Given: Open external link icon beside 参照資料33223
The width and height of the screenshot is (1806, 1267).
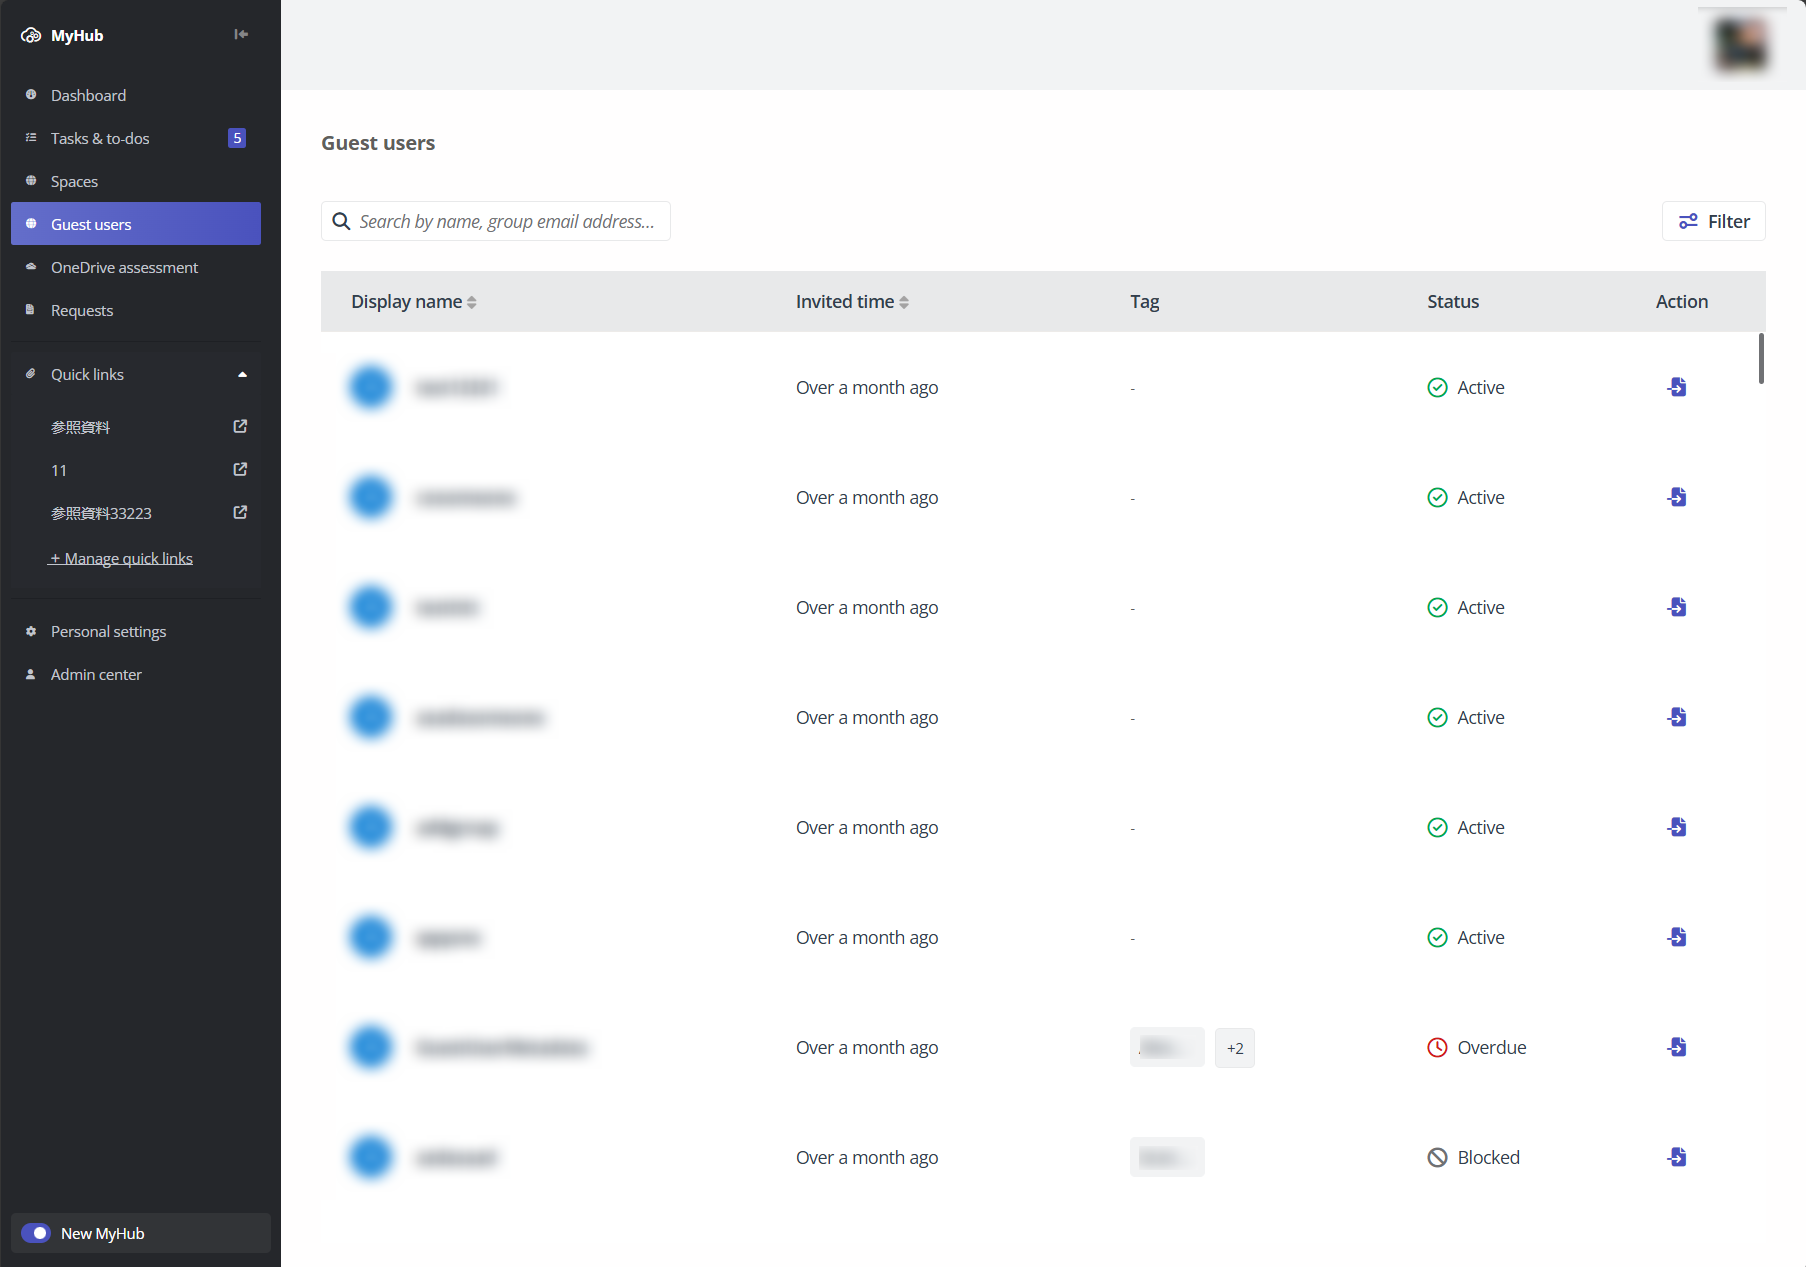Looking at the screenshot, I should pos(239,512).
